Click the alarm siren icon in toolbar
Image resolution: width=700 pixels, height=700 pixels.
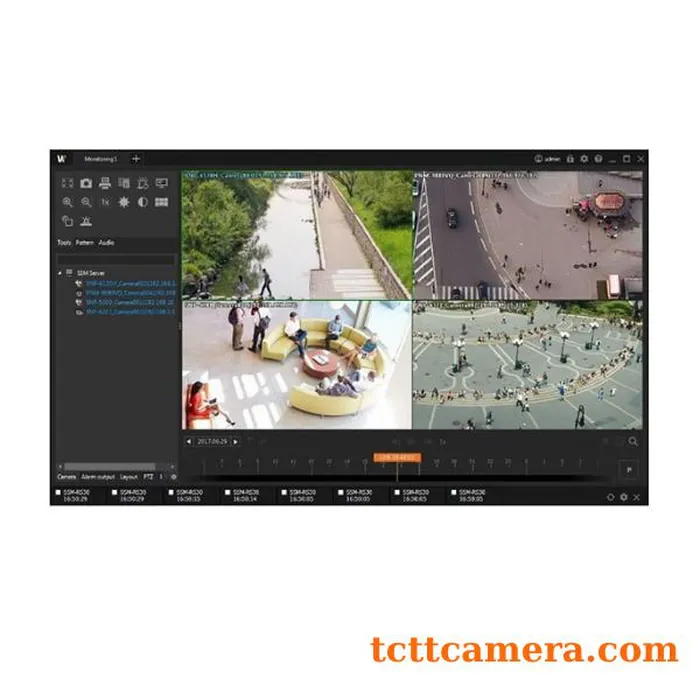86,220
